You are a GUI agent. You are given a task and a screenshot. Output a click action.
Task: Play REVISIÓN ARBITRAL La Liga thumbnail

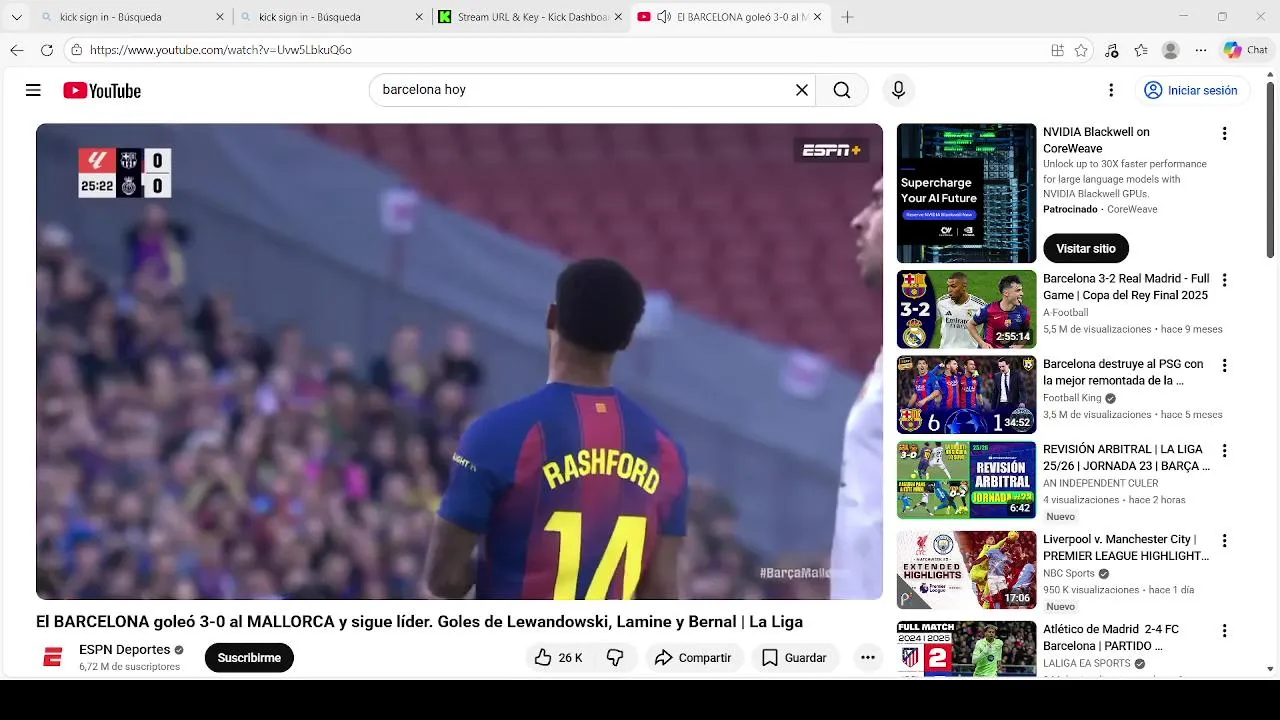click(966, 480)
